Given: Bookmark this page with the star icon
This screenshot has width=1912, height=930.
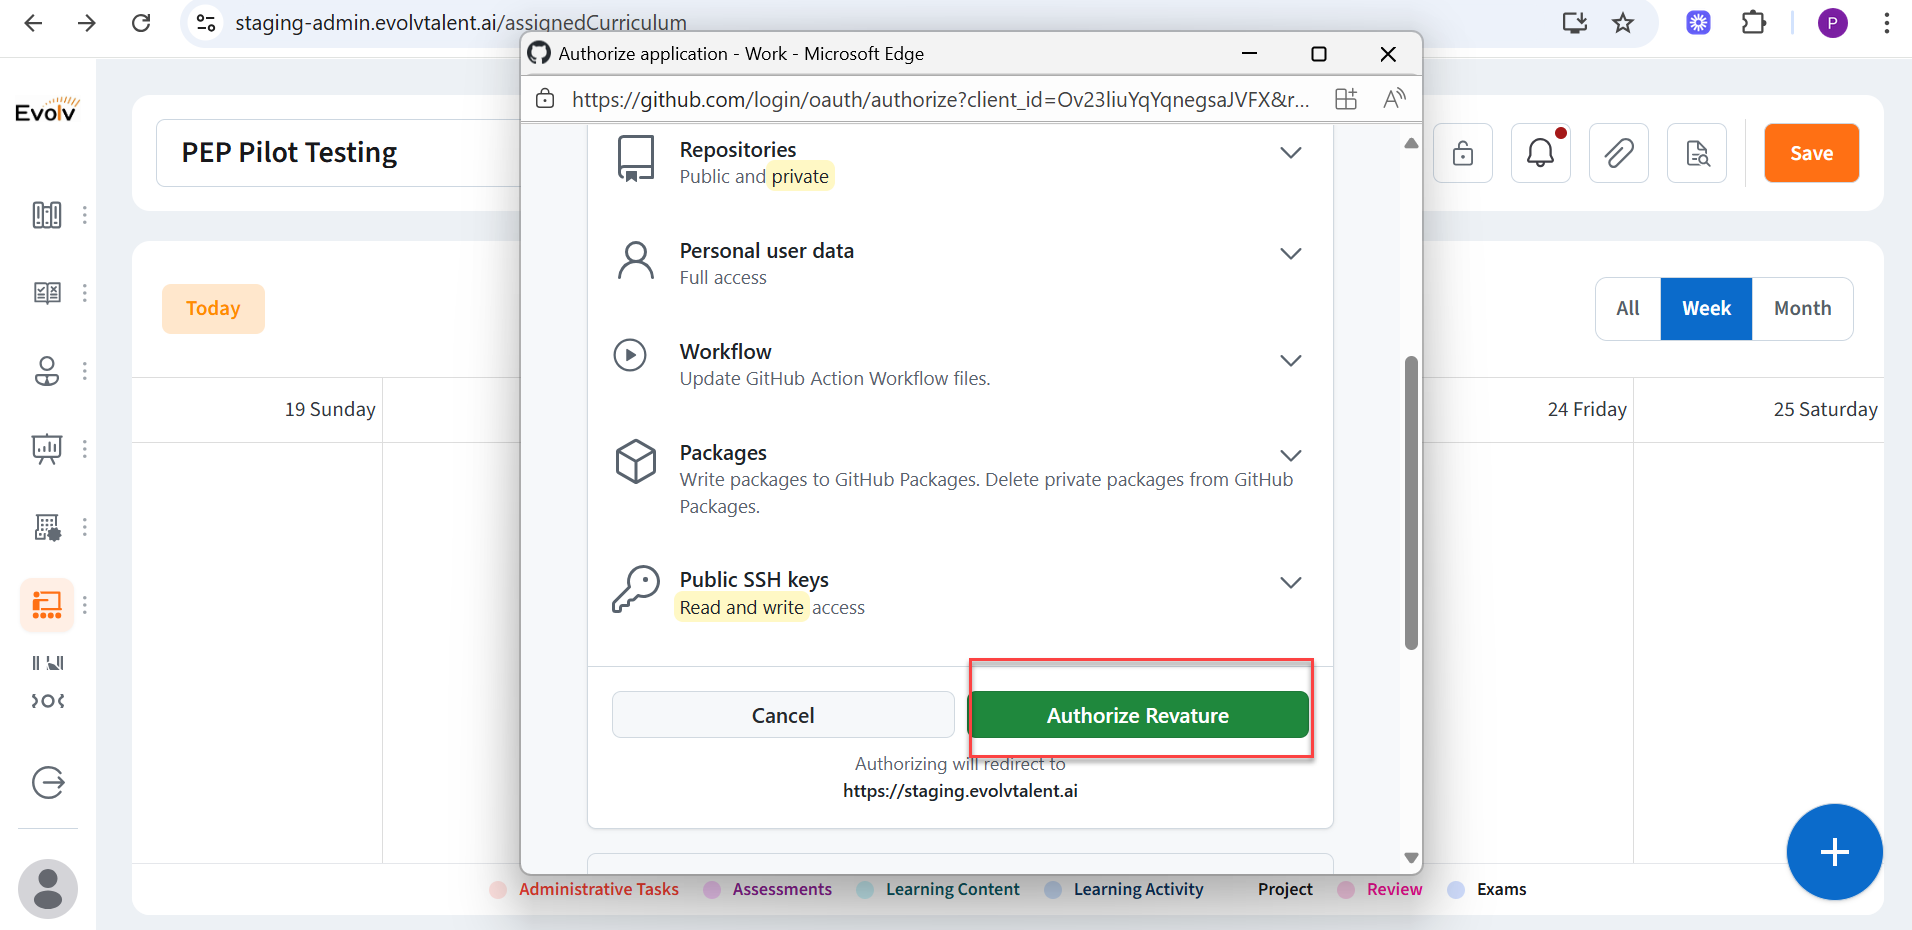Looking at the screenshot, I should [1623, 23].
